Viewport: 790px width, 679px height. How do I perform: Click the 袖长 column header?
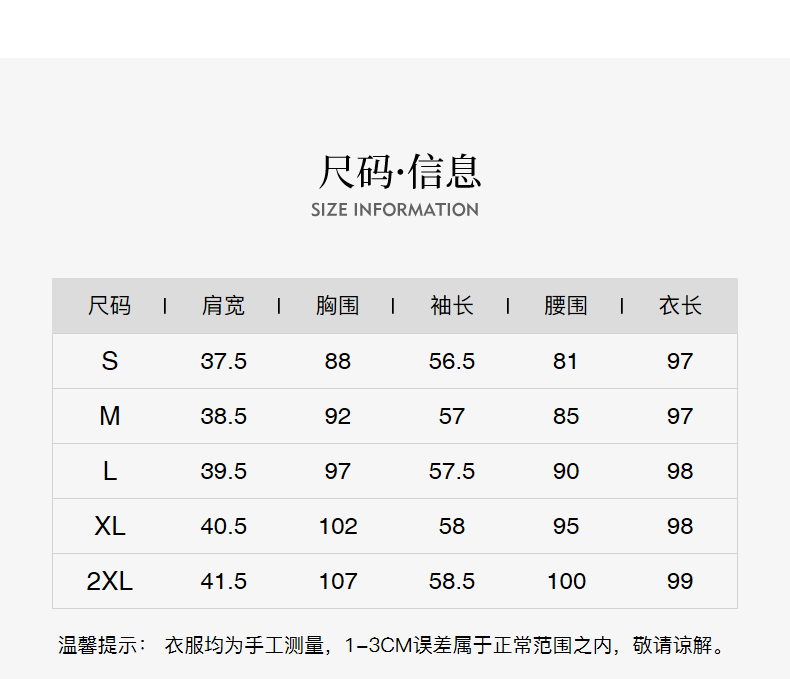452,306
